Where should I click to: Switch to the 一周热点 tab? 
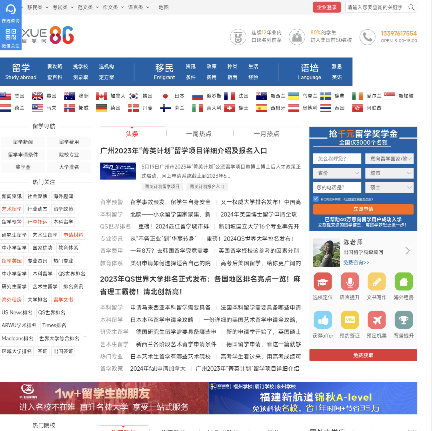point(199,134)
